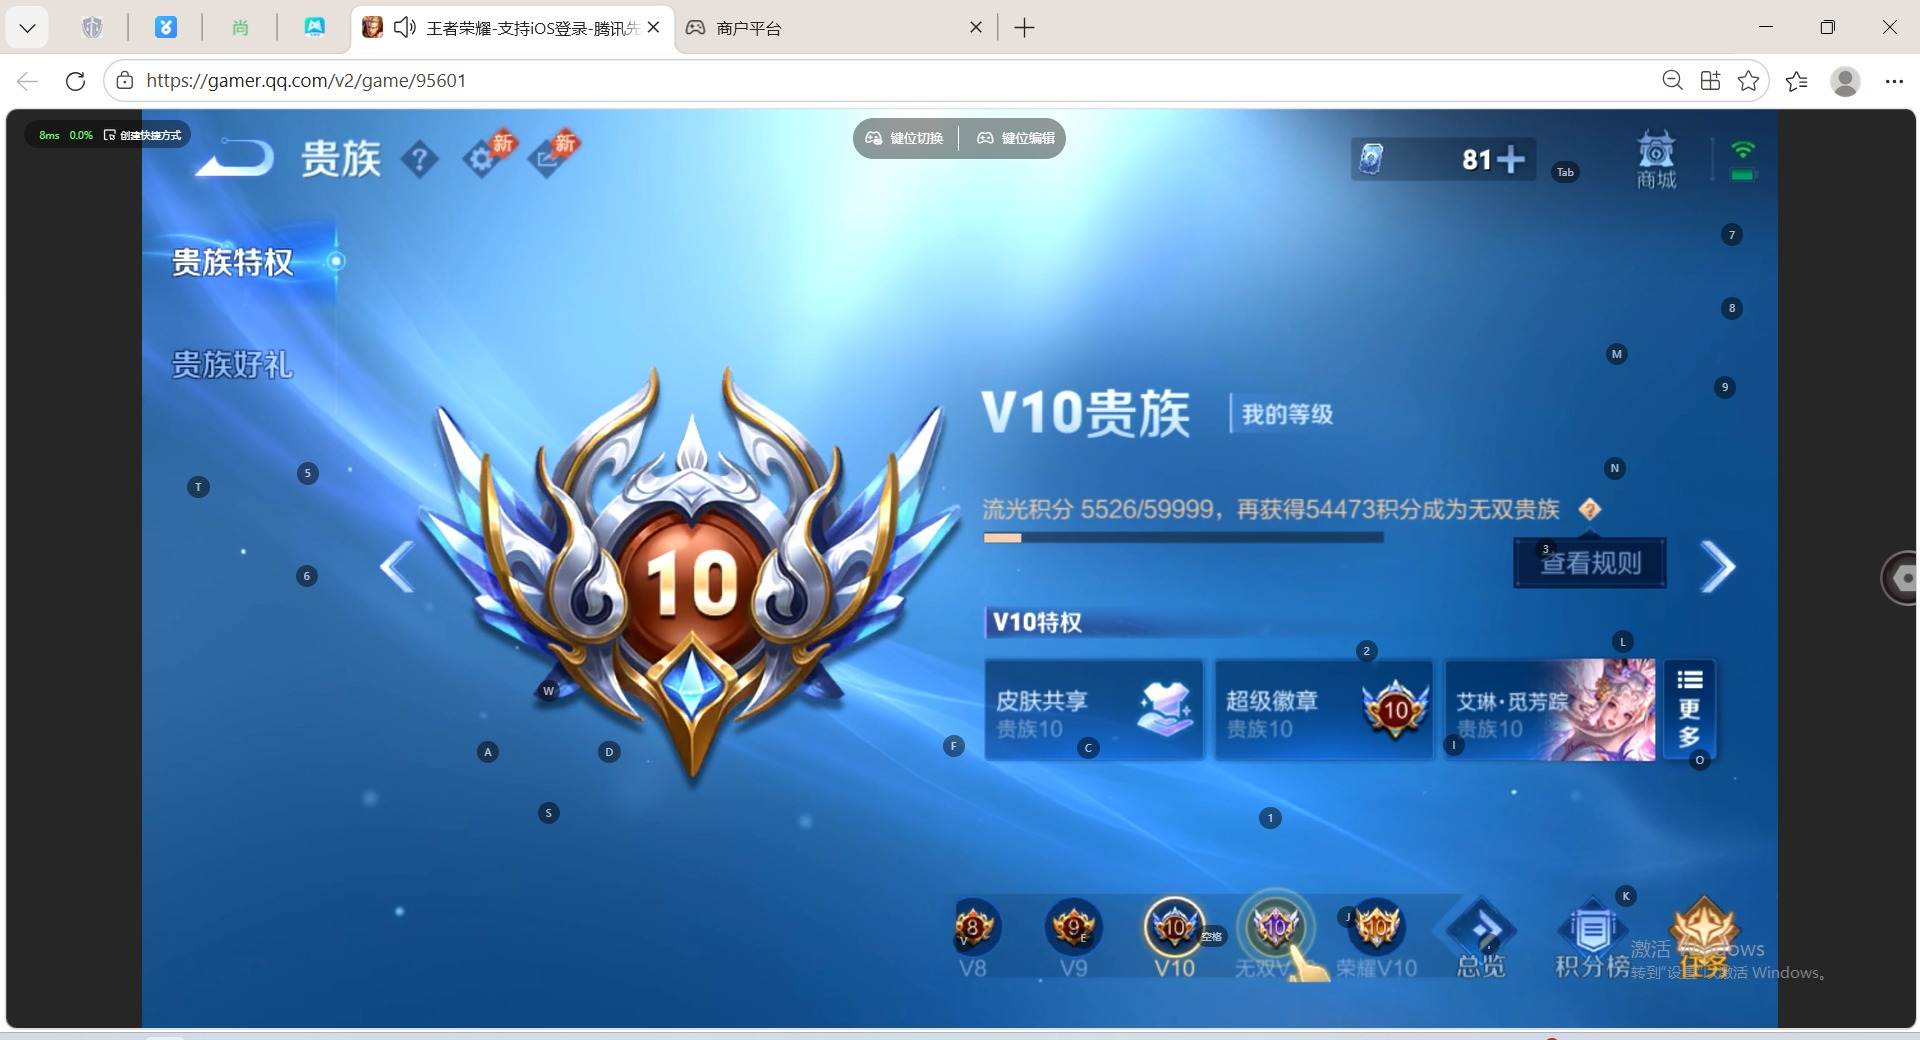The width and height of the screenshot is (1920, 1040).
Task: Close the 商户平台 tab
Action: pyautogui.click(x=976, y=28)
